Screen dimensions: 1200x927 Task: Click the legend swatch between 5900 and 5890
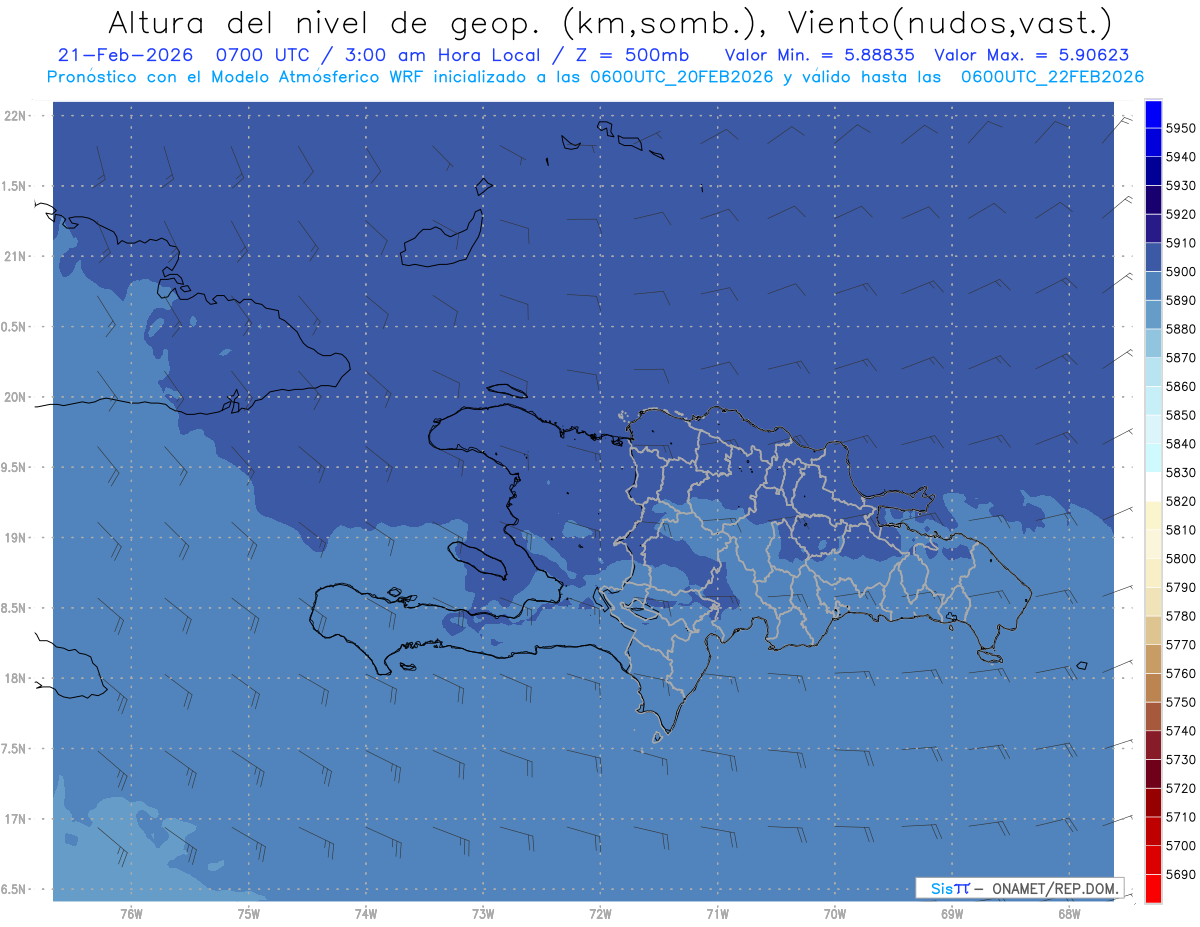1152,286
